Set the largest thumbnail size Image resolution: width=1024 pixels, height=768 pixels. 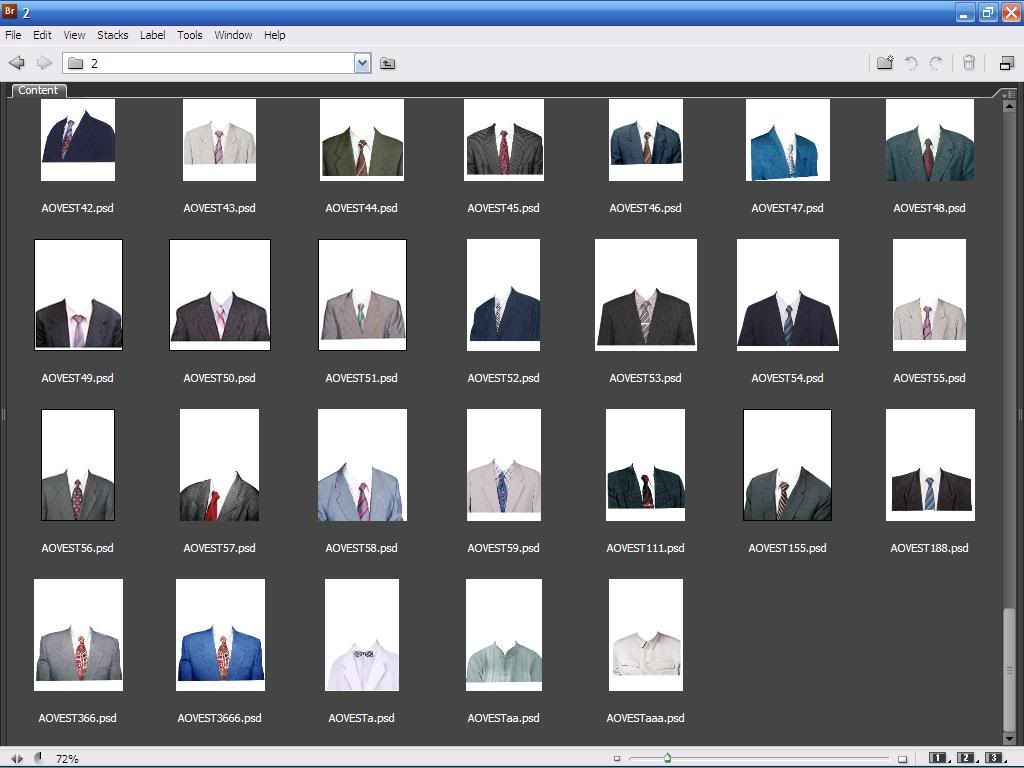point(903,758)
